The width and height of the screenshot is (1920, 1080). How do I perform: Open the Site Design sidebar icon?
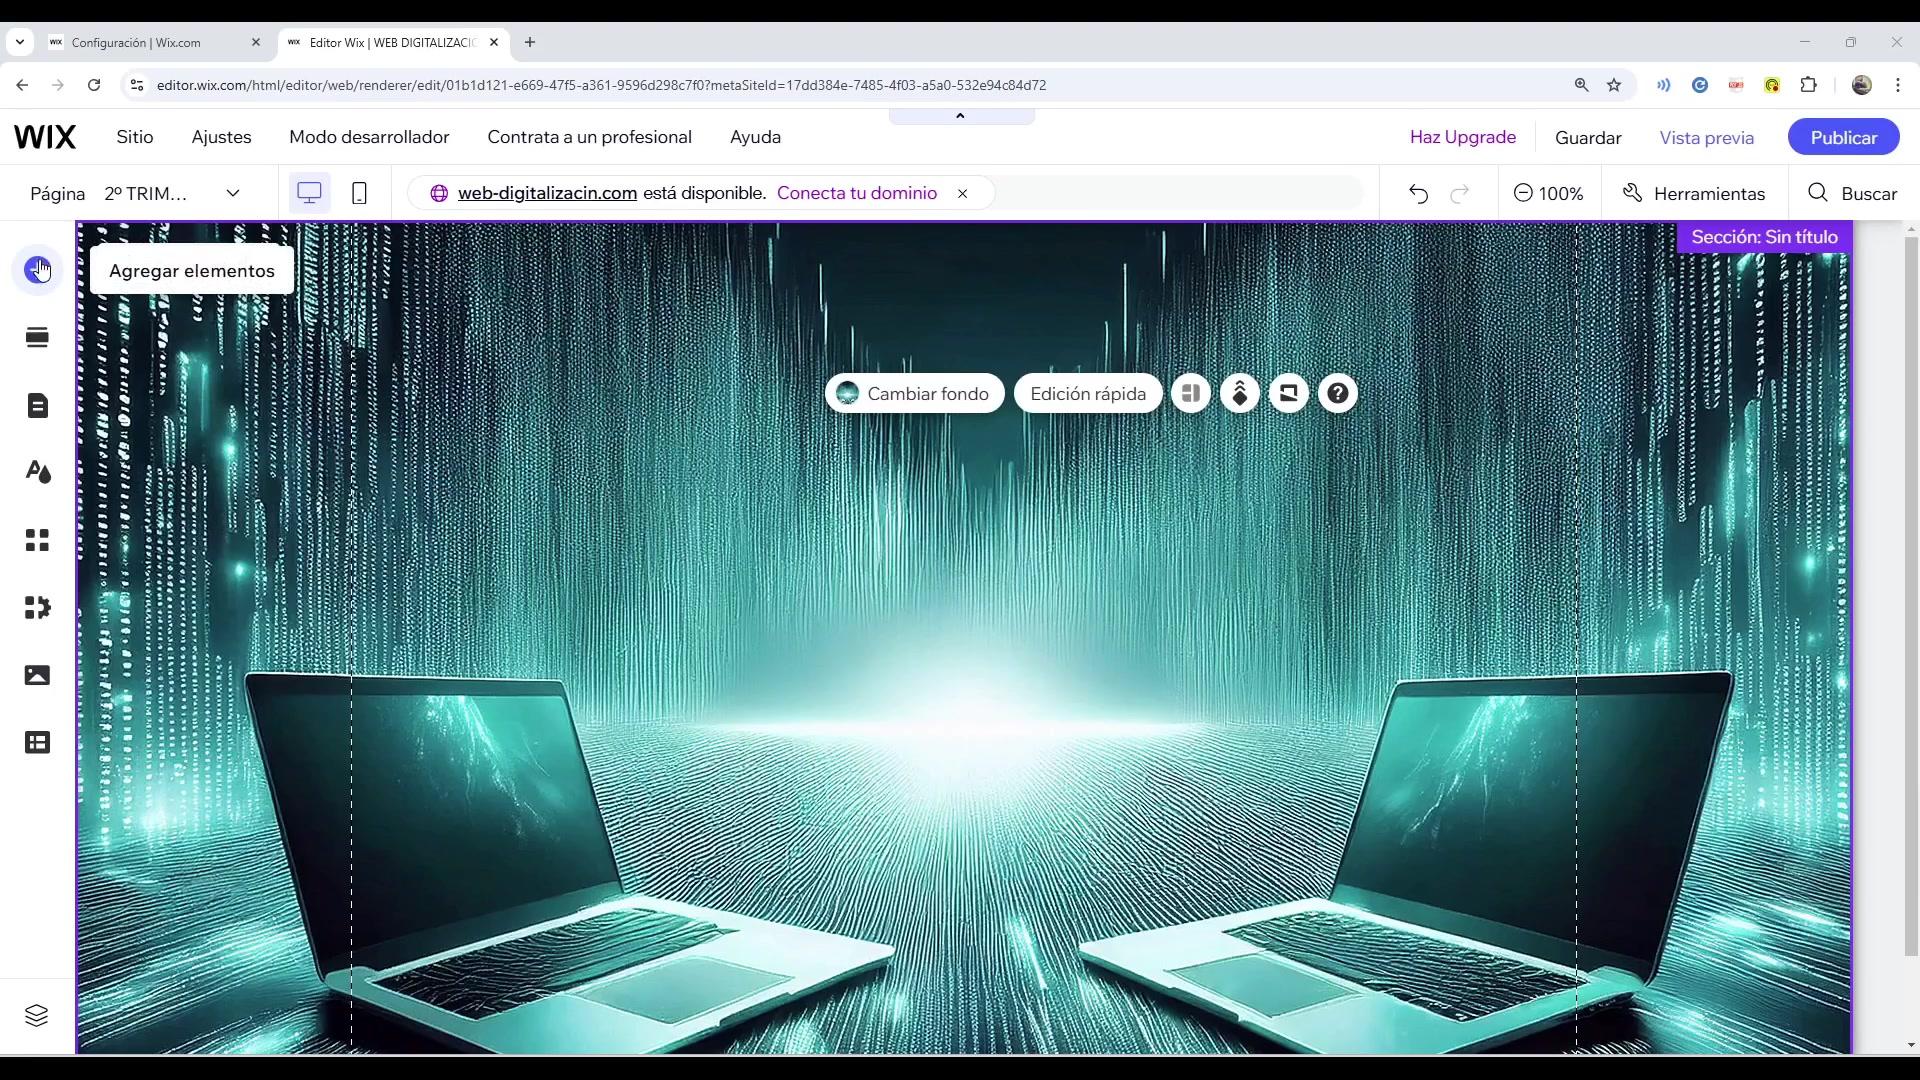coord(38,472)
